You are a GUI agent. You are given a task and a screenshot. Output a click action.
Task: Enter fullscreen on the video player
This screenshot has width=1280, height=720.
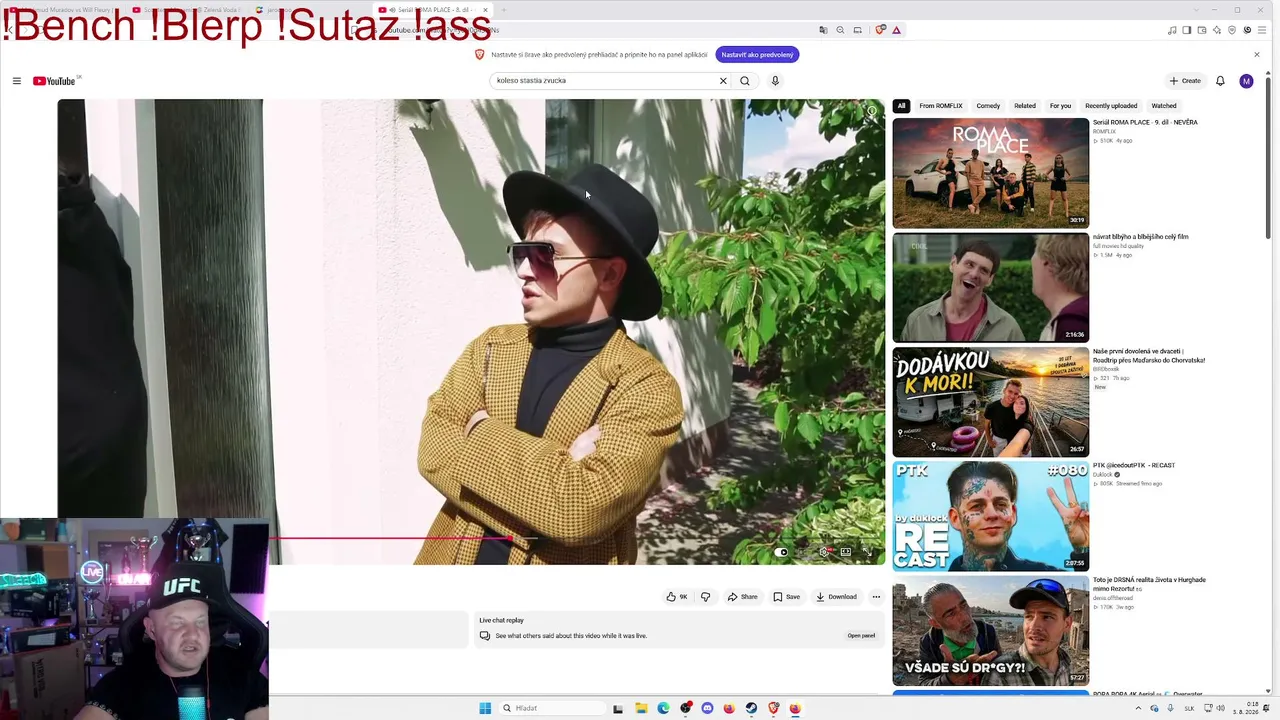tap(867, 552)
